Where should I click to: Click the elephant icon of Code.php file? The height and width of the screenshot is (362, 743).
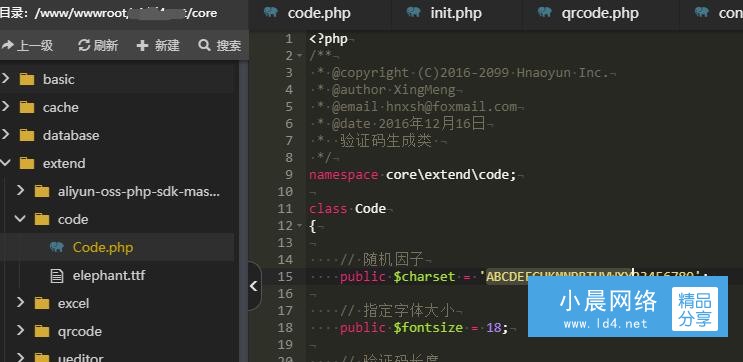click(57, 247)
